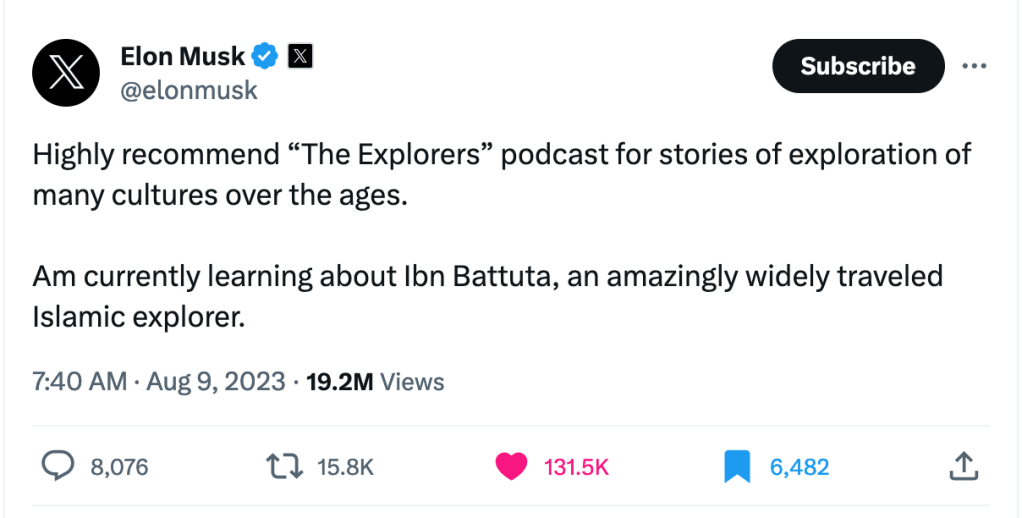Click the 15.8K reposts count

point(345,466)
